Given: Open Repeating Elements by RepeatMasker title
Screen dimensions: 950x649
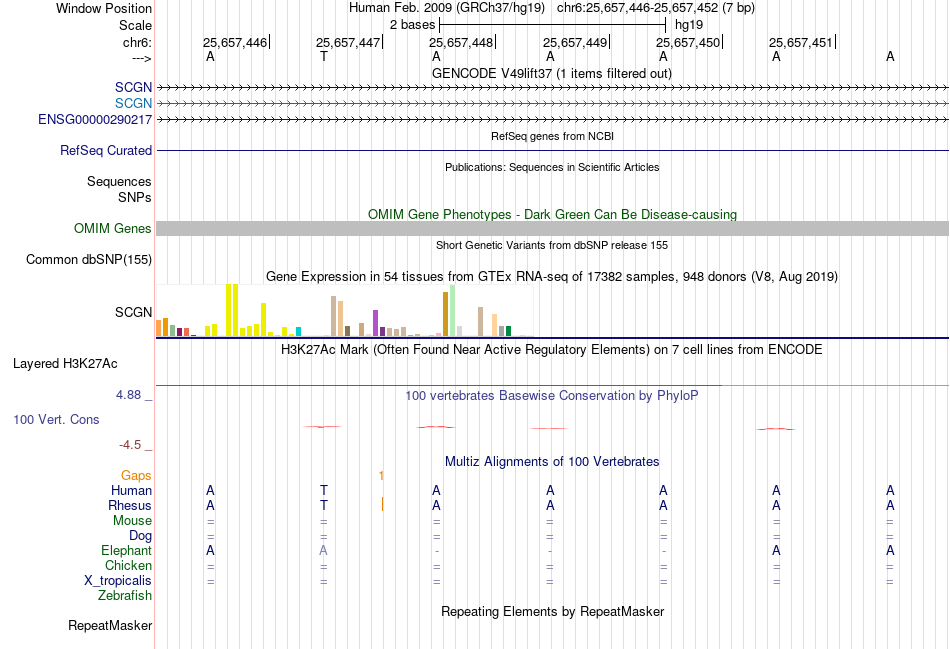Looking at the screenshot, I should coord(552,611).
